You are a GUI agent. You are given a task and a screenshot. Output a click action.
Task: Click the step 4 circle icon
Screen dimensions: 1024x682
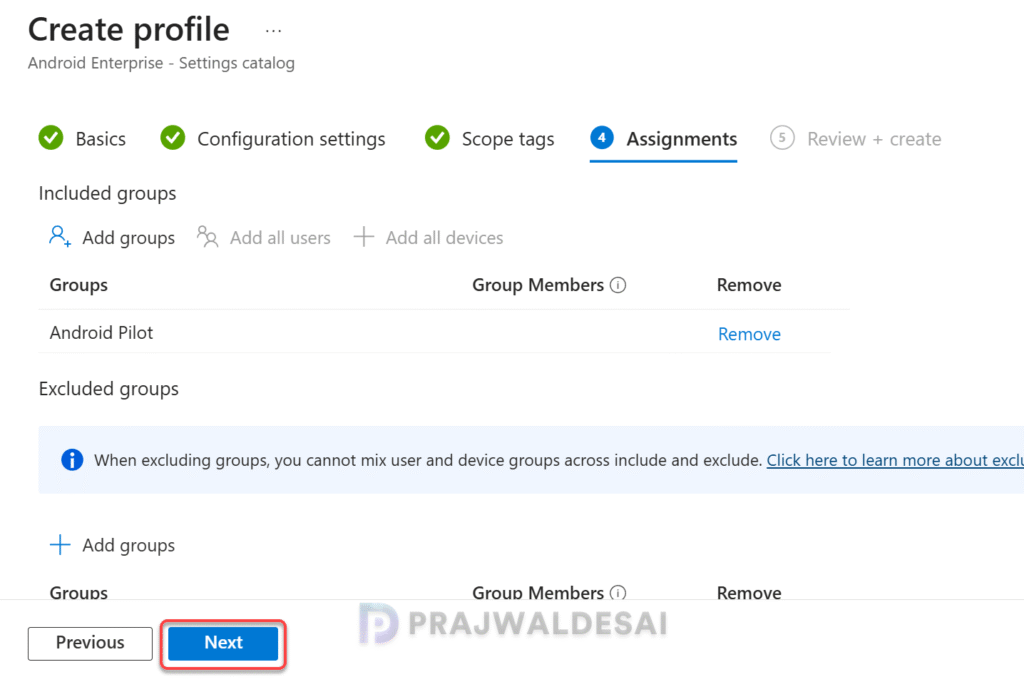[x=601, y=138]
